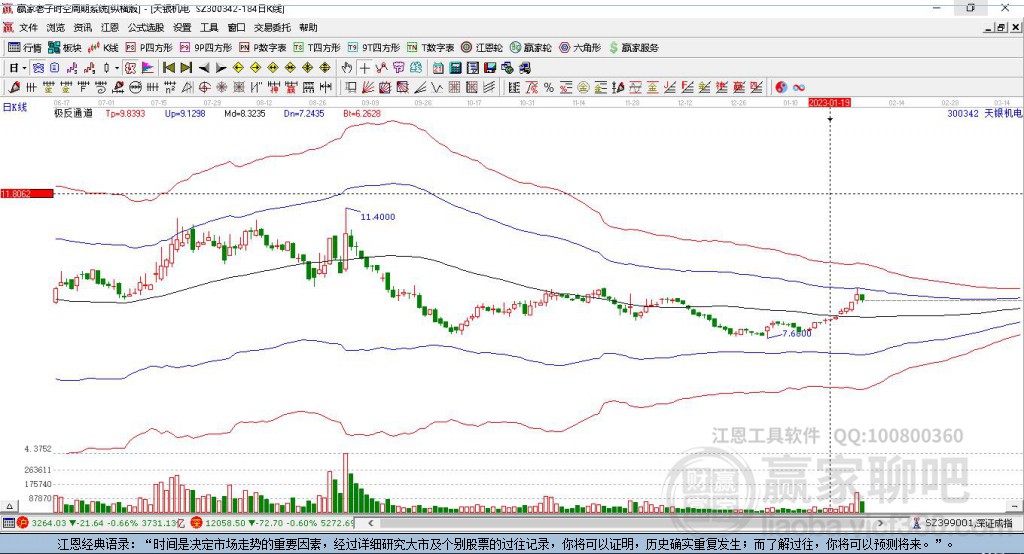Image resolution: width=1024 pixels, height=554 pixels.
Task: Open the 浏览 menu
Action: [x=56, y=27]
